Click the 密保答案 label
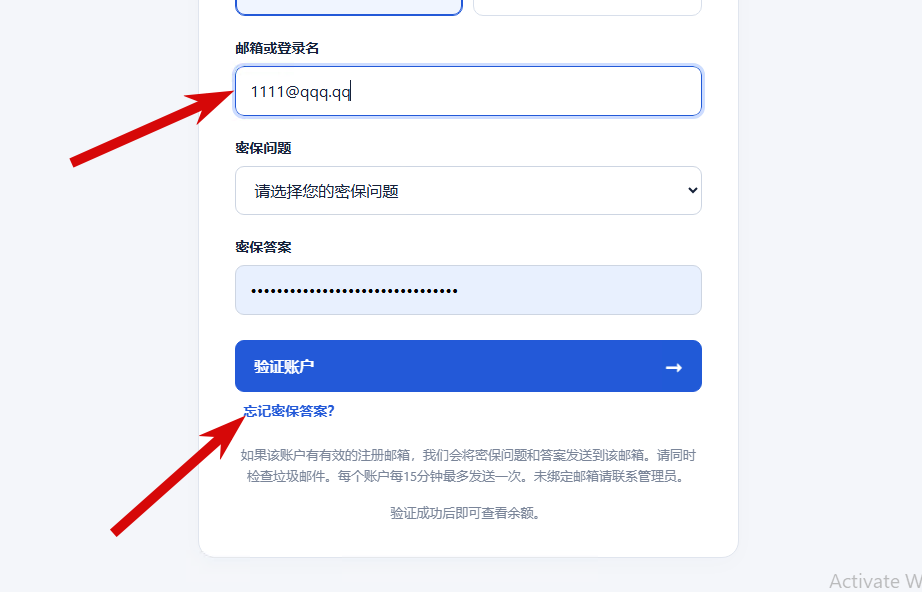 [x=263, y=247]
